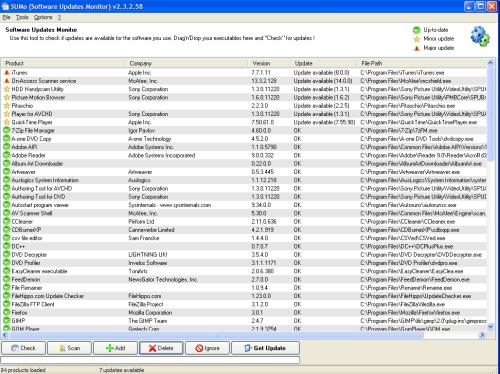Image resolution: width=500 pixels, height=374 pixels.
Task: Click the DVD Profiler product name
Action: (x=26, y=263)
